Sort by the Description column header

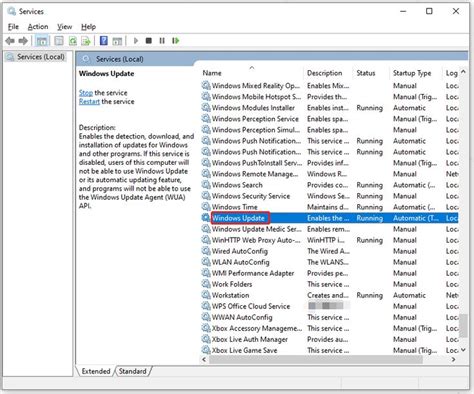328,73
